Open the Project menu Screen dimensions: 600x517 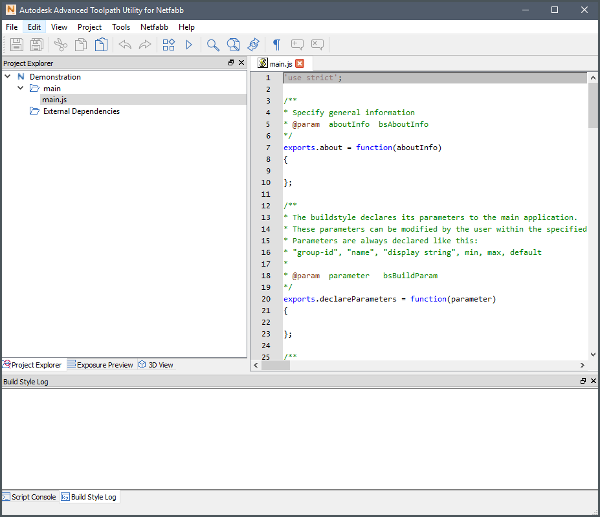[x=90, y=27]
